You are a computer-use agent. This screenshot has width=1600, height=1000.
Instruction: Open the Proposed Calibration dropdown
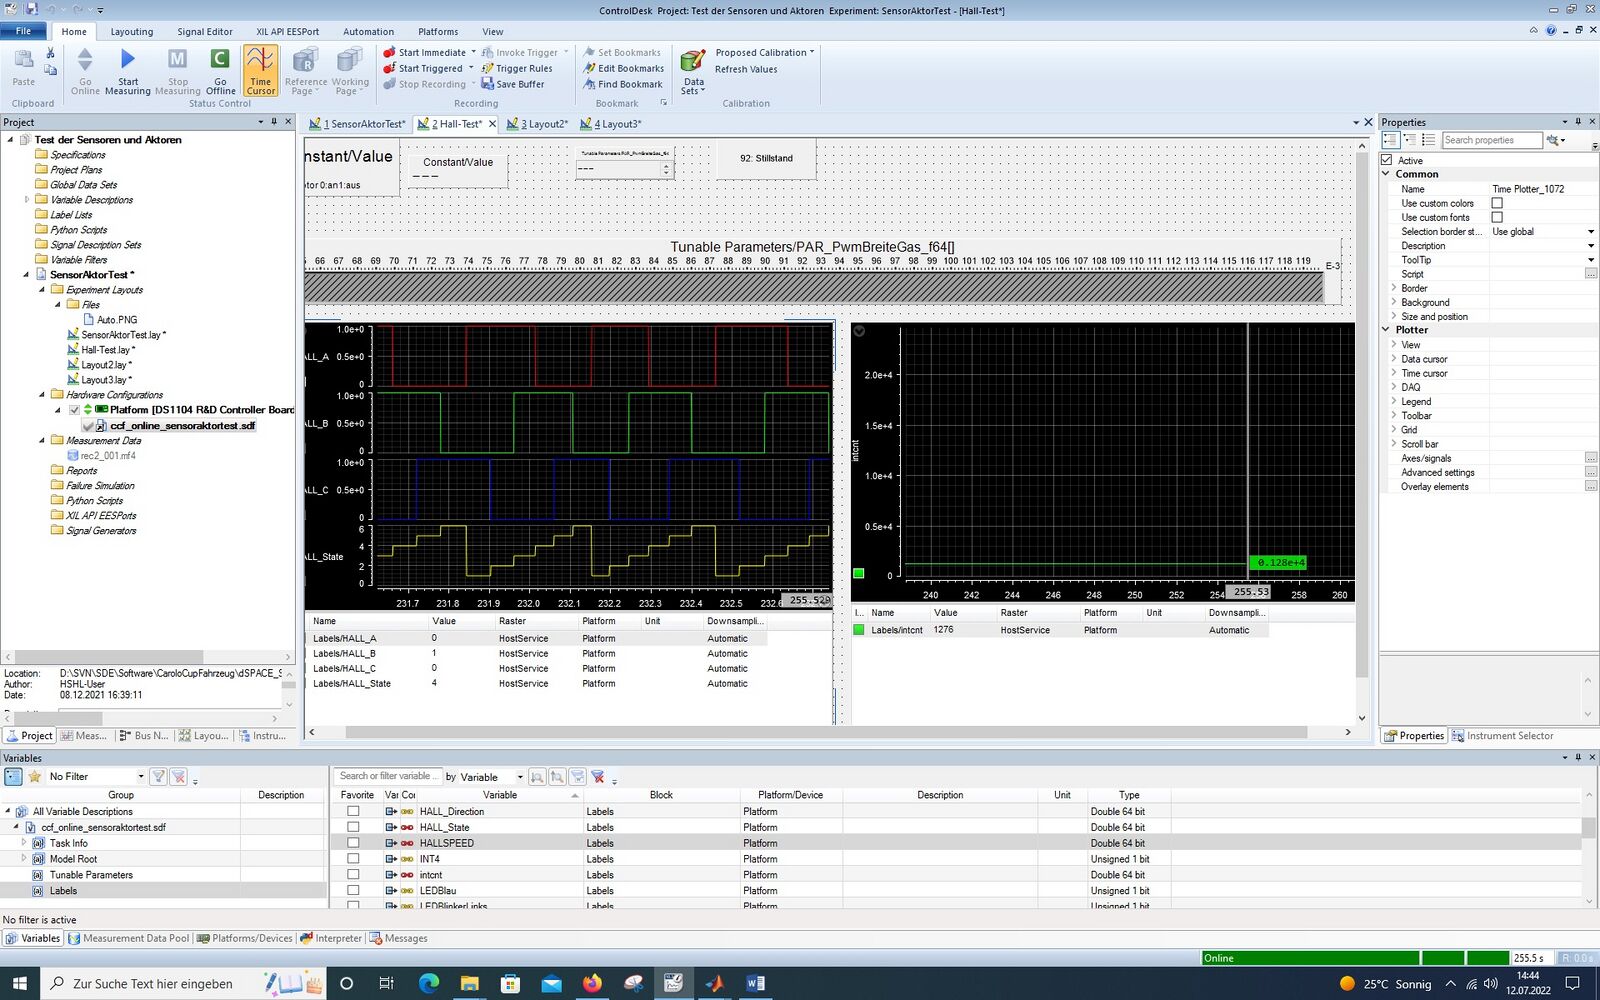[764, 53]
